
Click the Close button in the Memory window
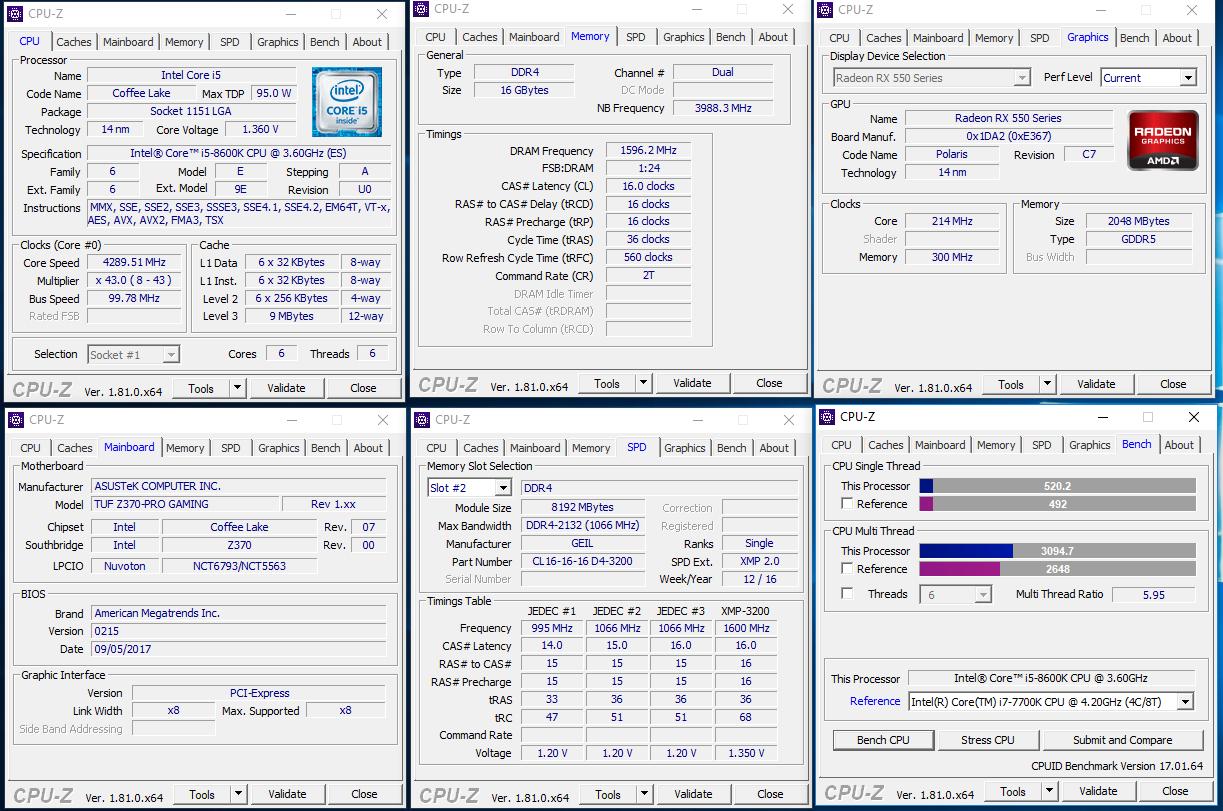769,383
